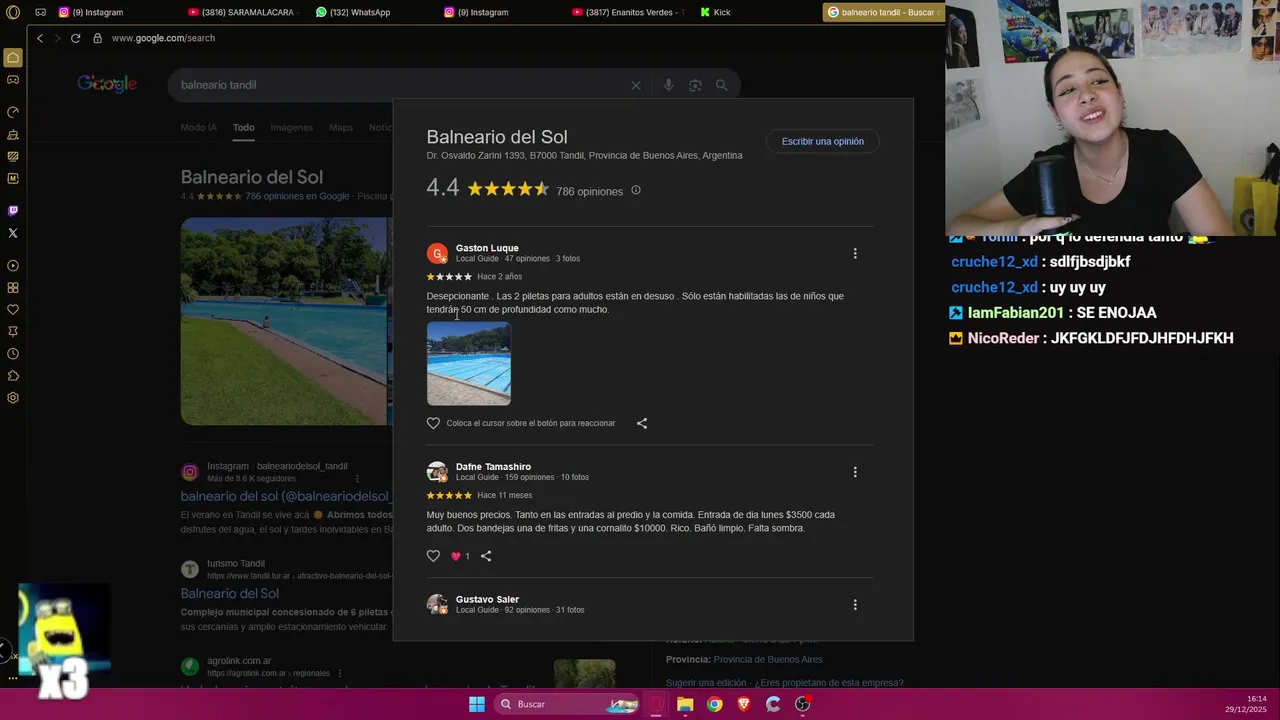Open Windows Start button

(477, 704)
